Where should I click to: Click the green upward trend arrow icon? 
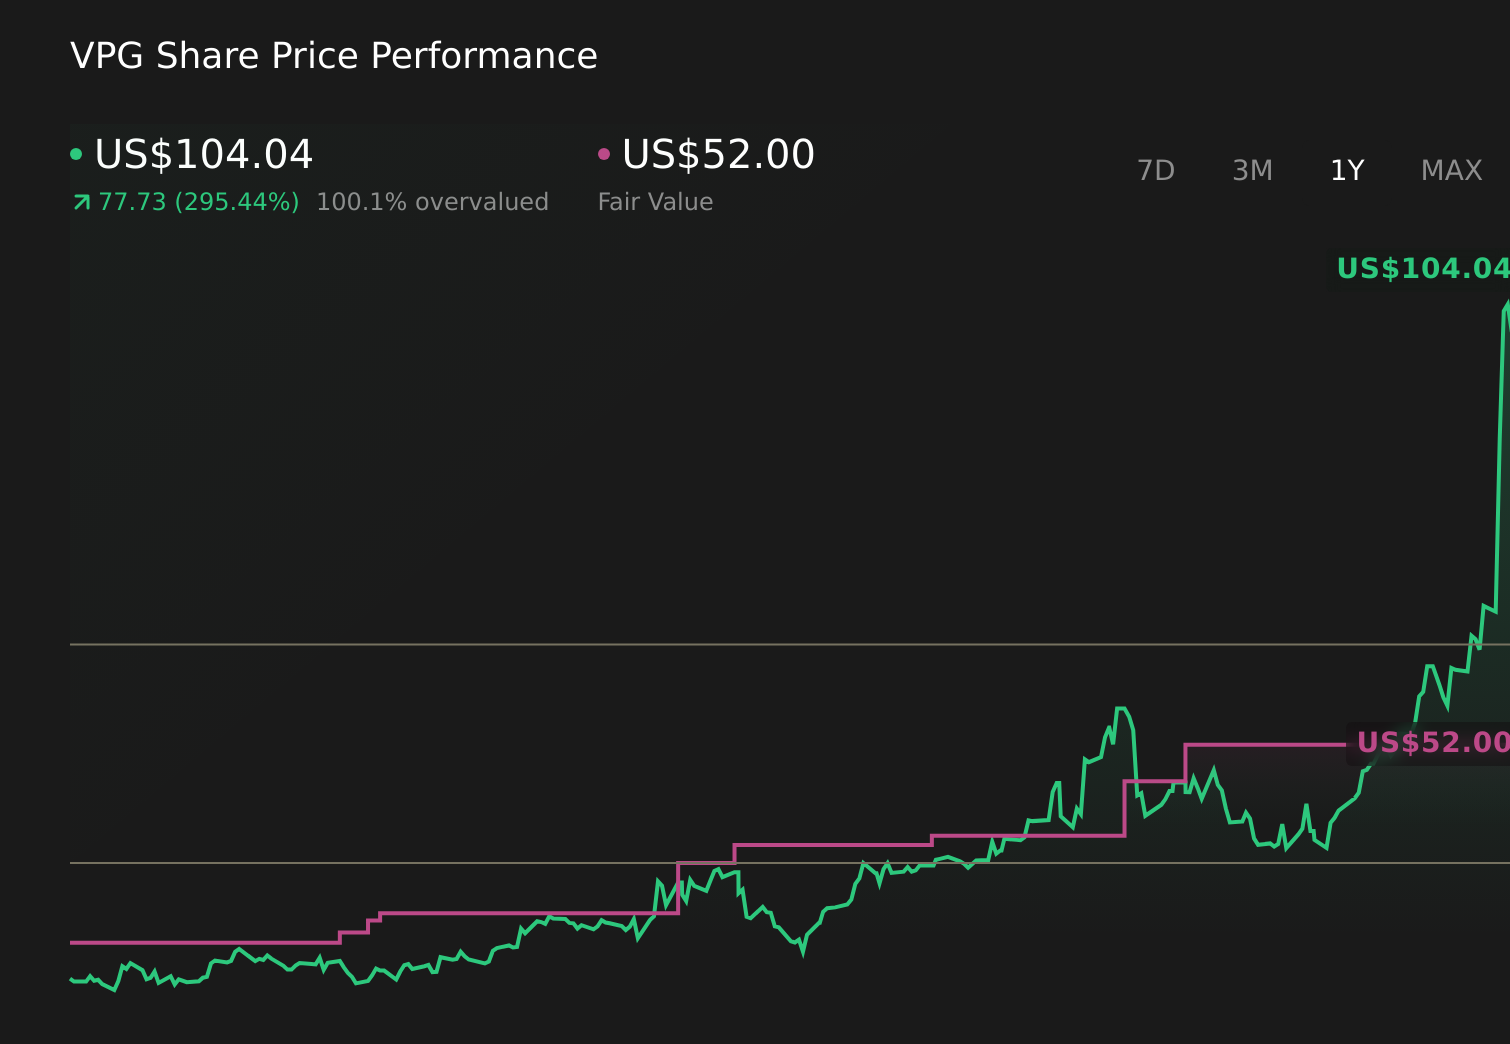pyautogui.click(x=82, y=203)
